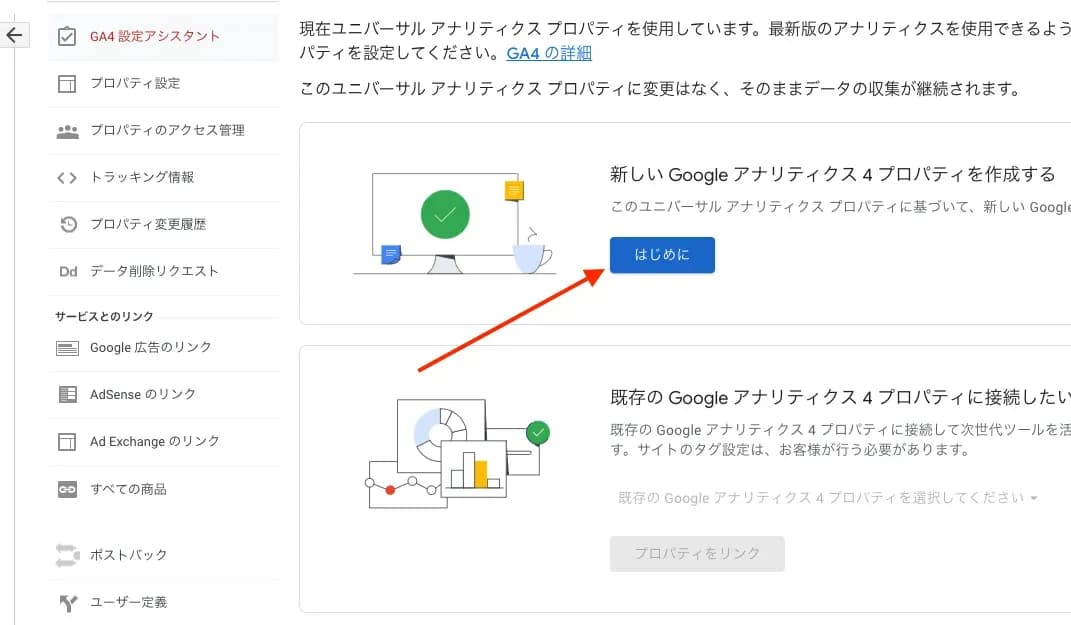Screen dimensions: 1071x625
Task: Click the GA4 設定アシスタント checkbox icon
Action: tap(67, 37)
